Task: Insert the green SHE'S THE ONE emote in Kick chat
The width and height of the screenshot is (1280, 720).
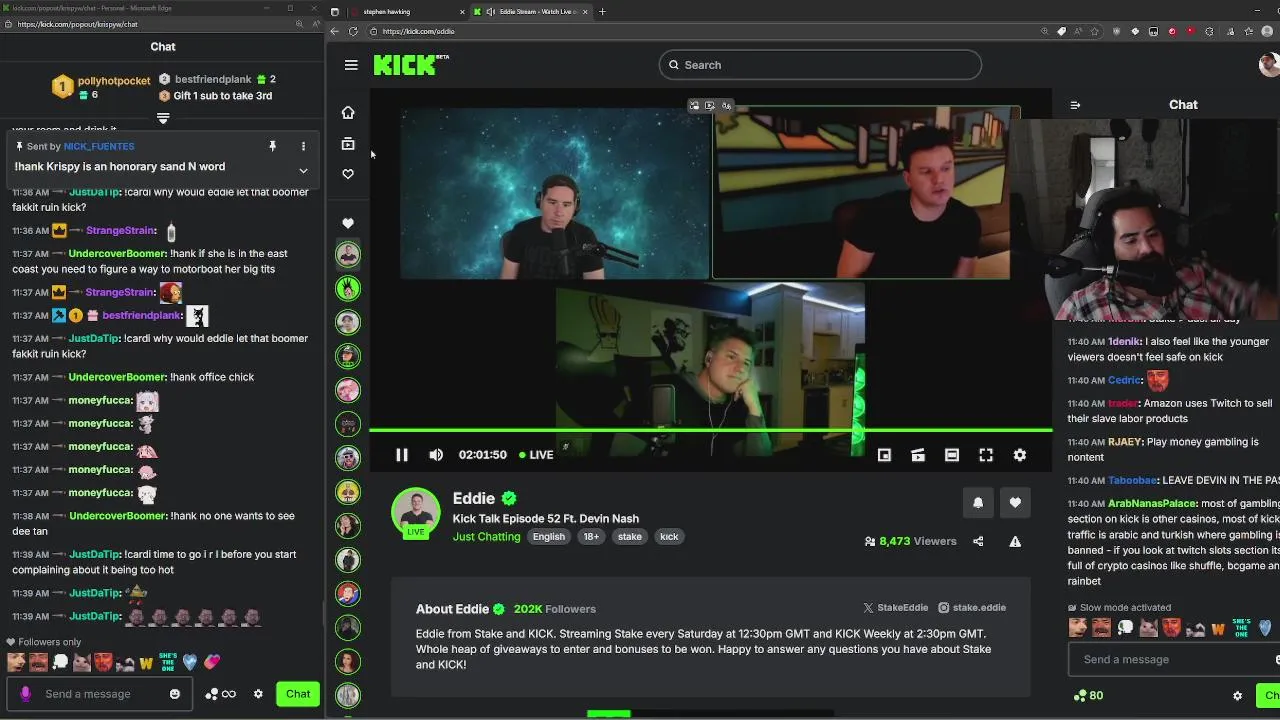Action: coord(1241,628)
